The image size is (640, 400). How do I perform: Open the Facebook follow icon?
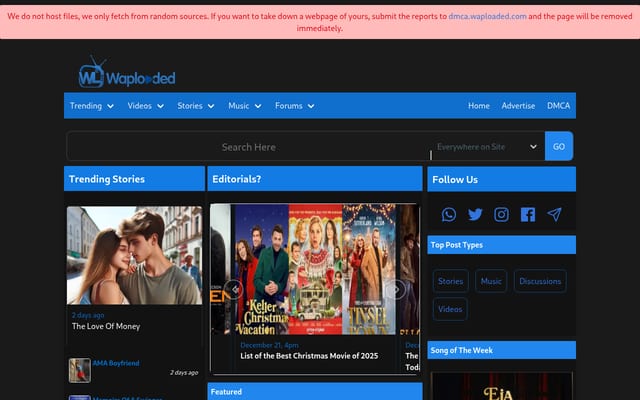click(x=528, y=214)
